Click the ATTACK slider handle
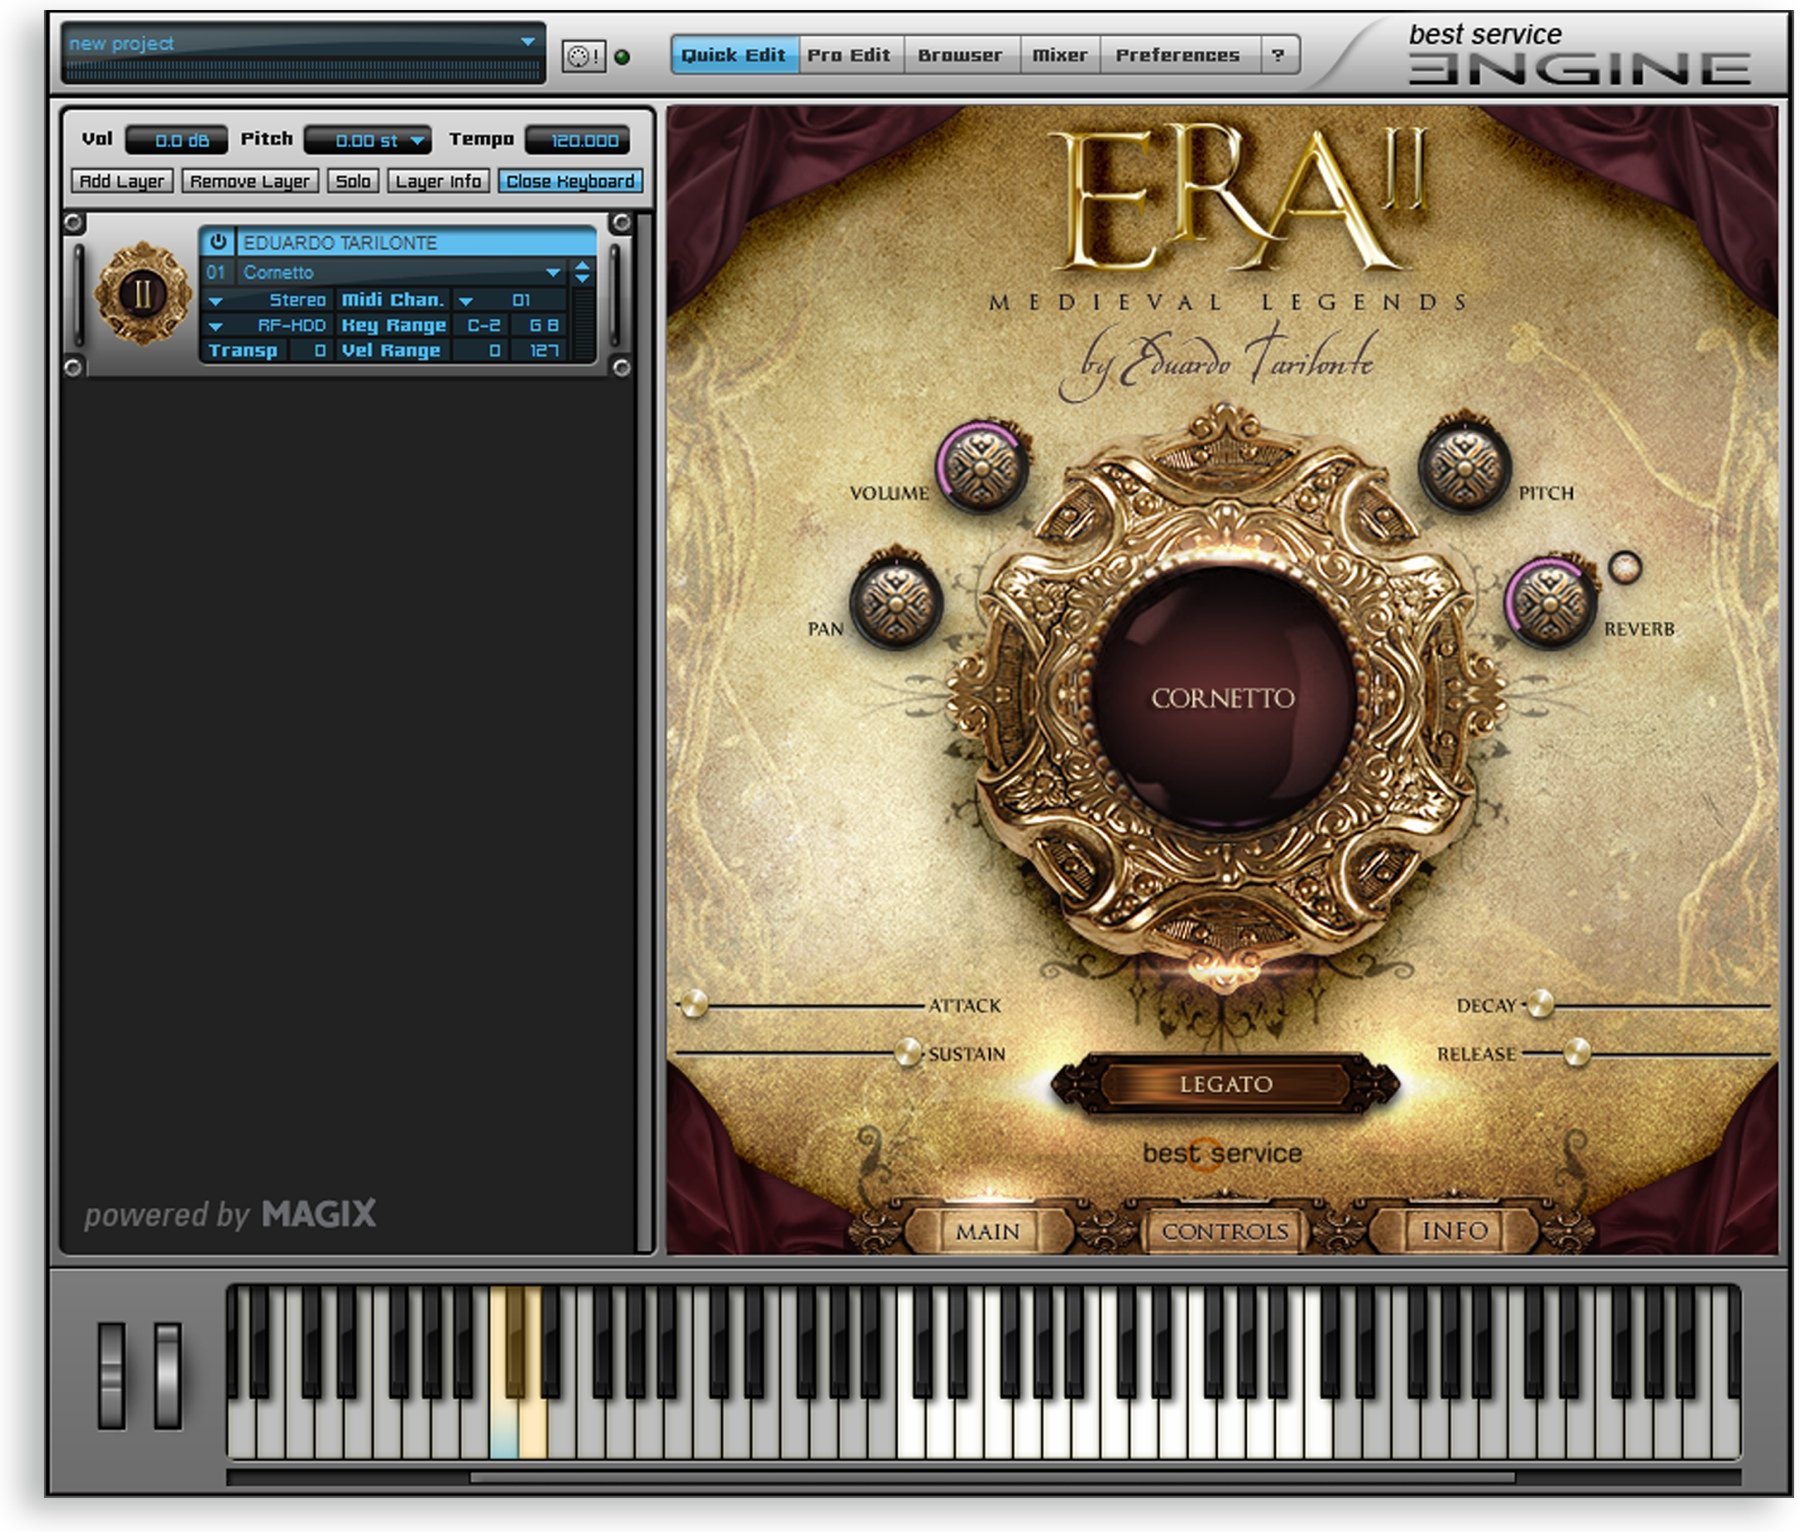 pyautogui.click(x=693, y=1004)
